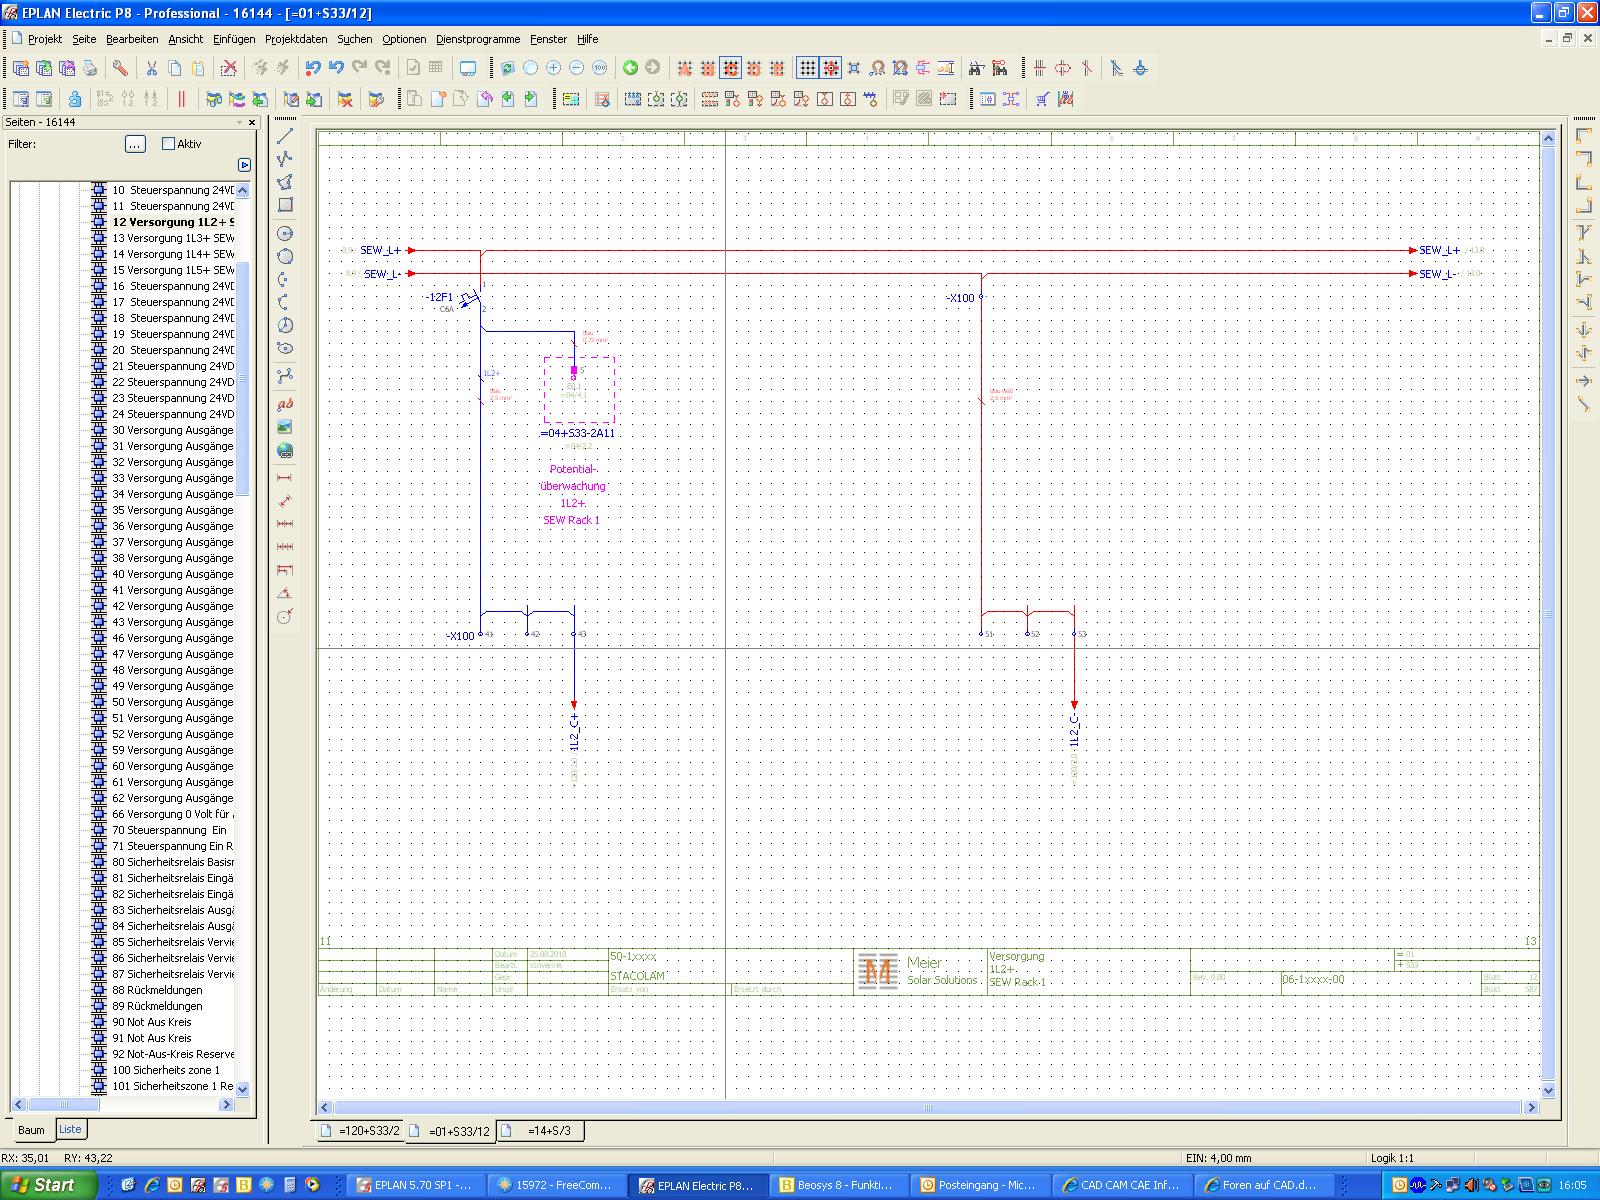
Task: Click the Zoom in plus icon
Action: point(553,68)
